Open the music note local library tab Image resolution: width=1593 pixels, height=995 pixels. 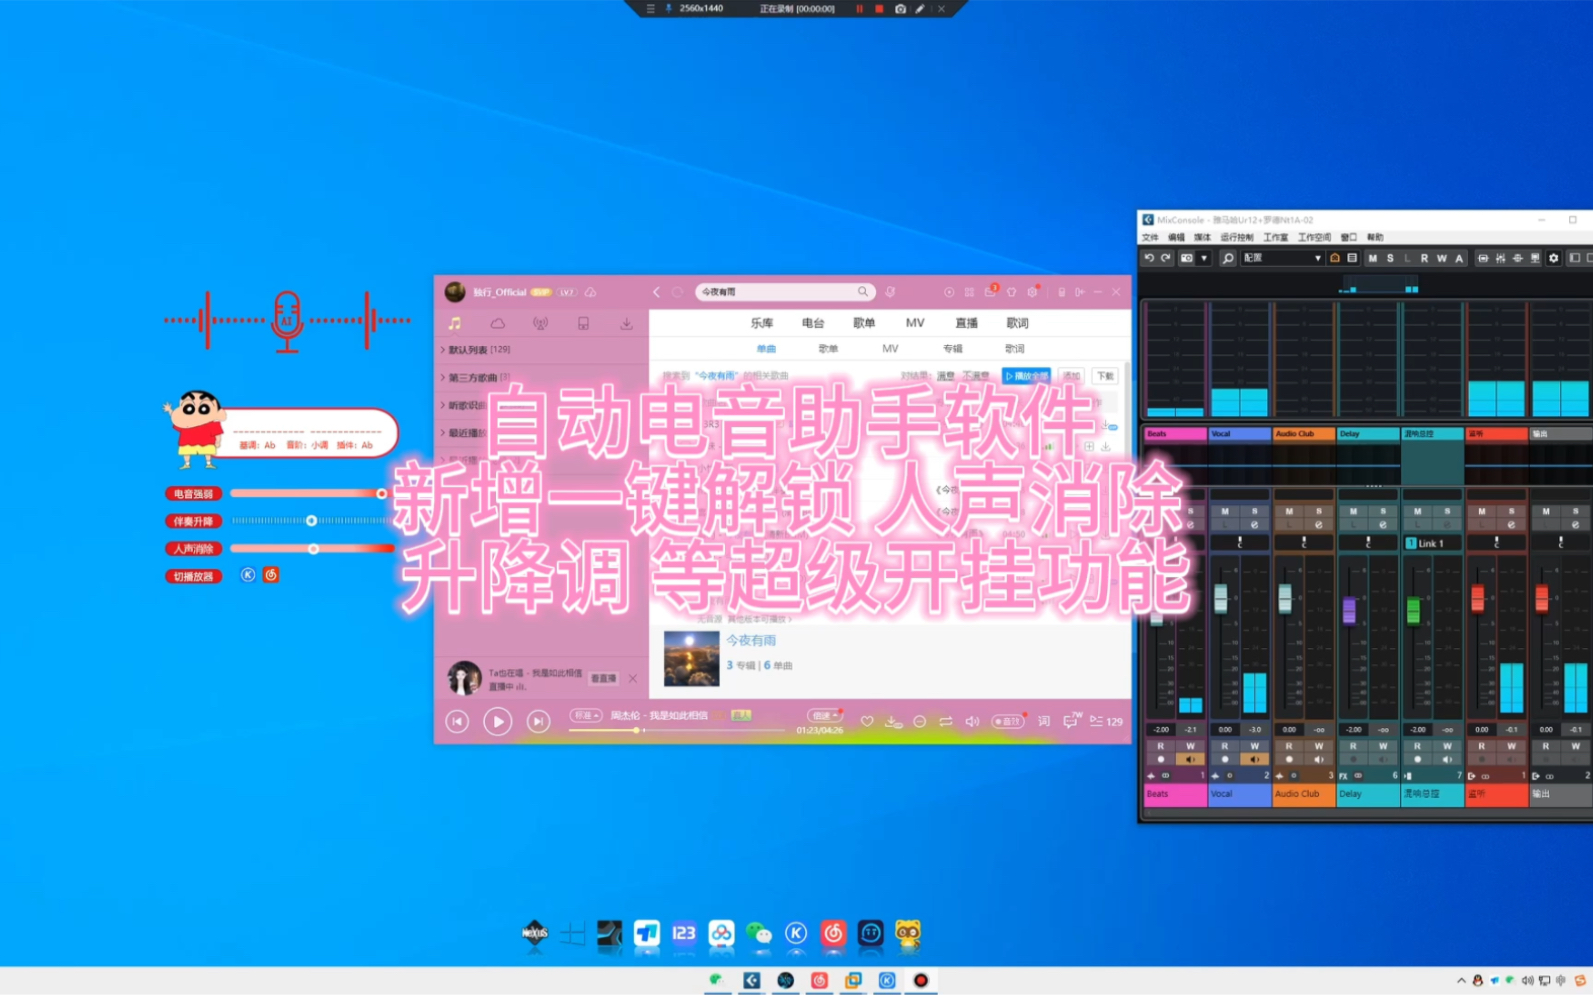pyautogui.click(x=455, y=324)
